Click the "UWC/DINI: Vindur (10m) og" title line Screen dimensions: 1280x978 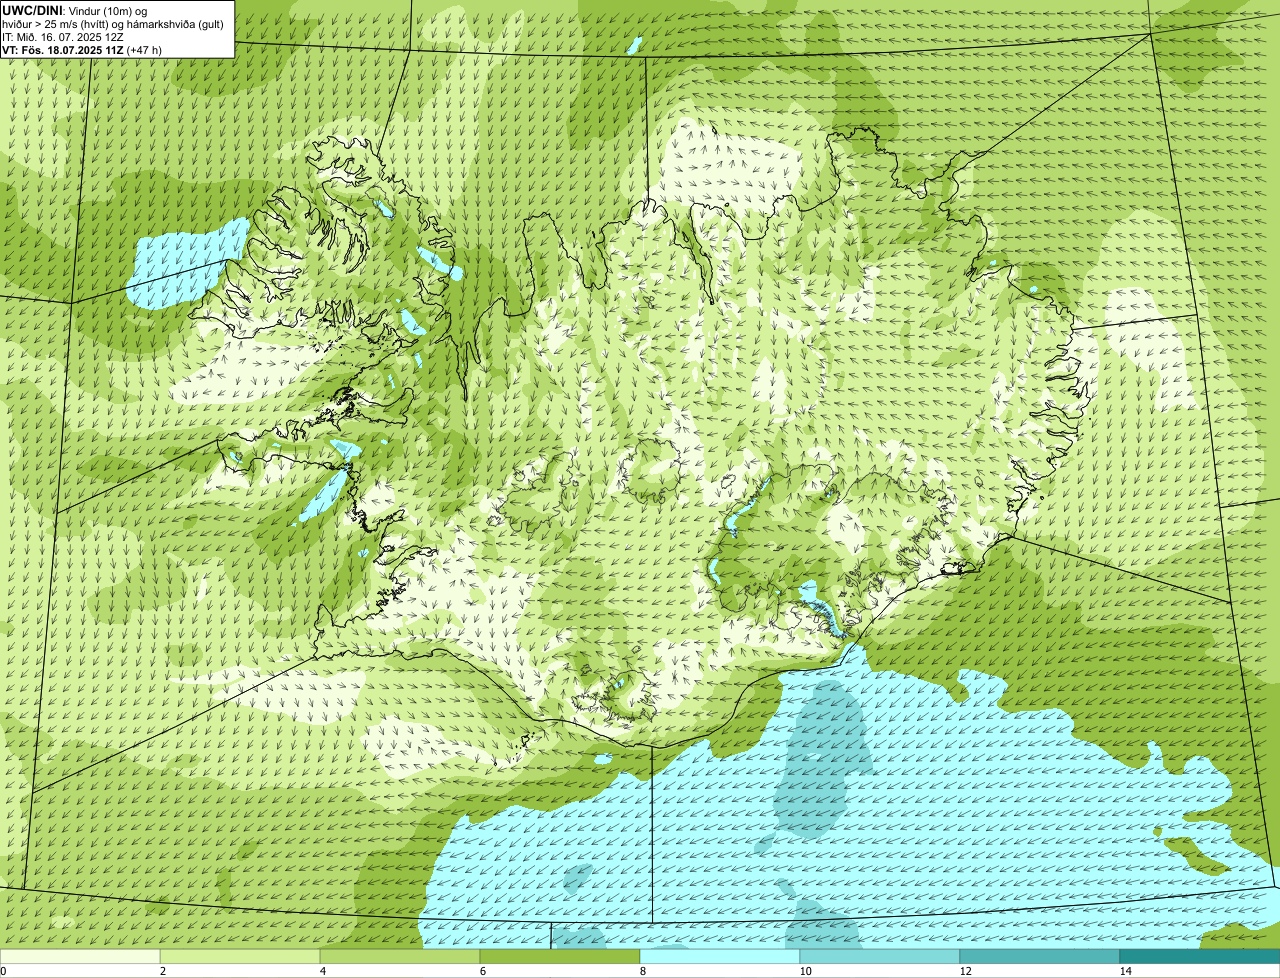click(x=75, y=10)
